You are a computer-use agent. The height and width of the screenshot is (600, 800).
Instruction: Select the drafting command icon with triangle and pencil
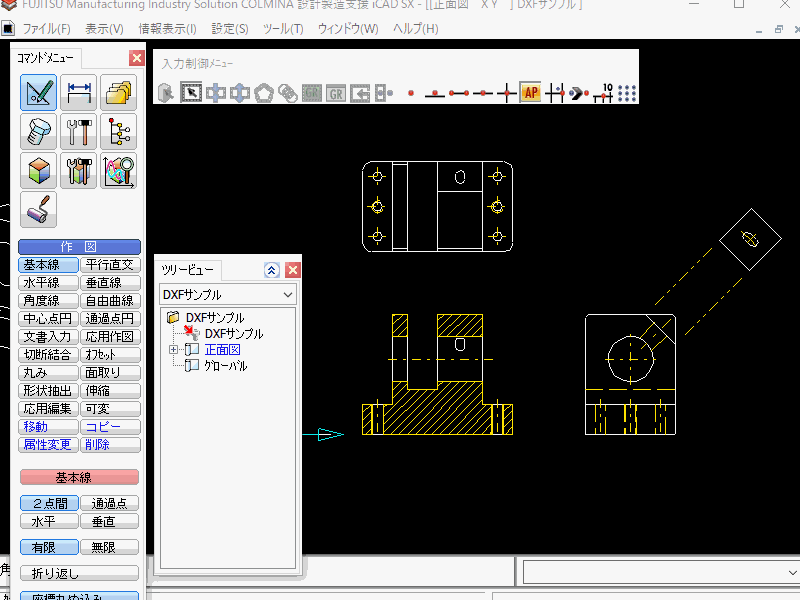[x=38, y=93]
